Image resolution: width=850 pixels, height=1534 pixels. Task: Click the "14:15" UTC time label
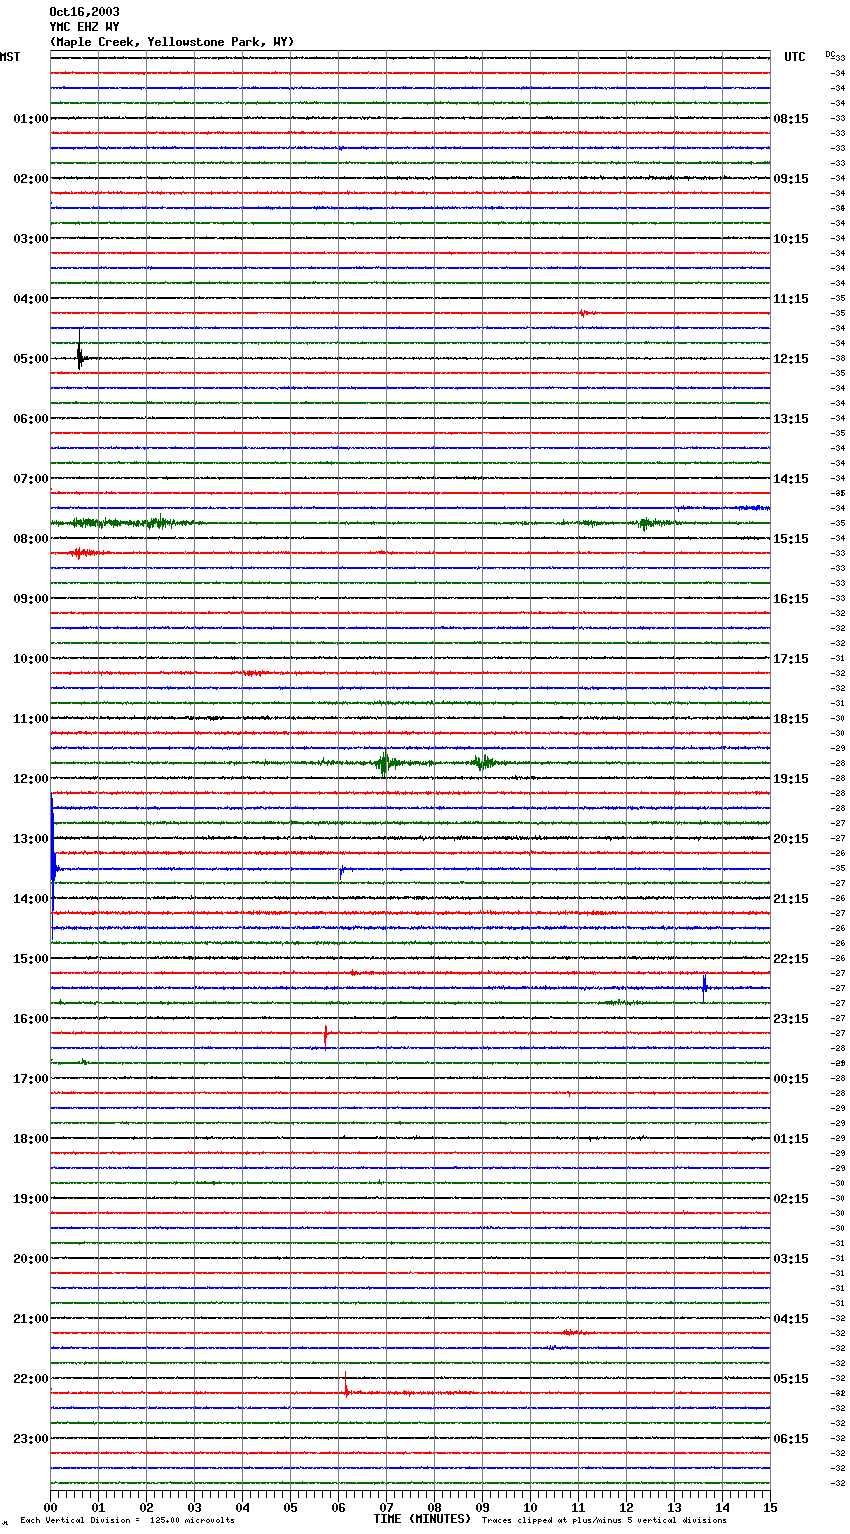[x=791, y=478]
